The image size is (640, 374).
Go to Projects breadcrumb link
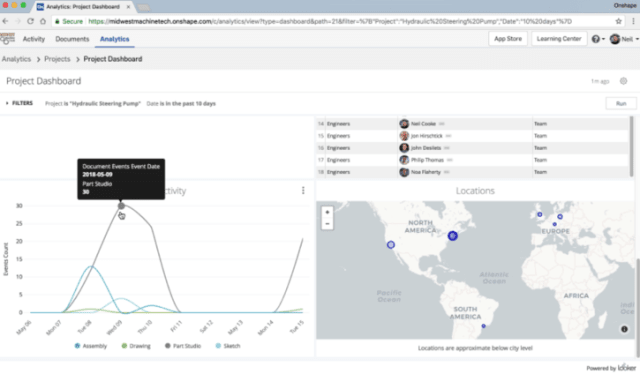point(57,59)
